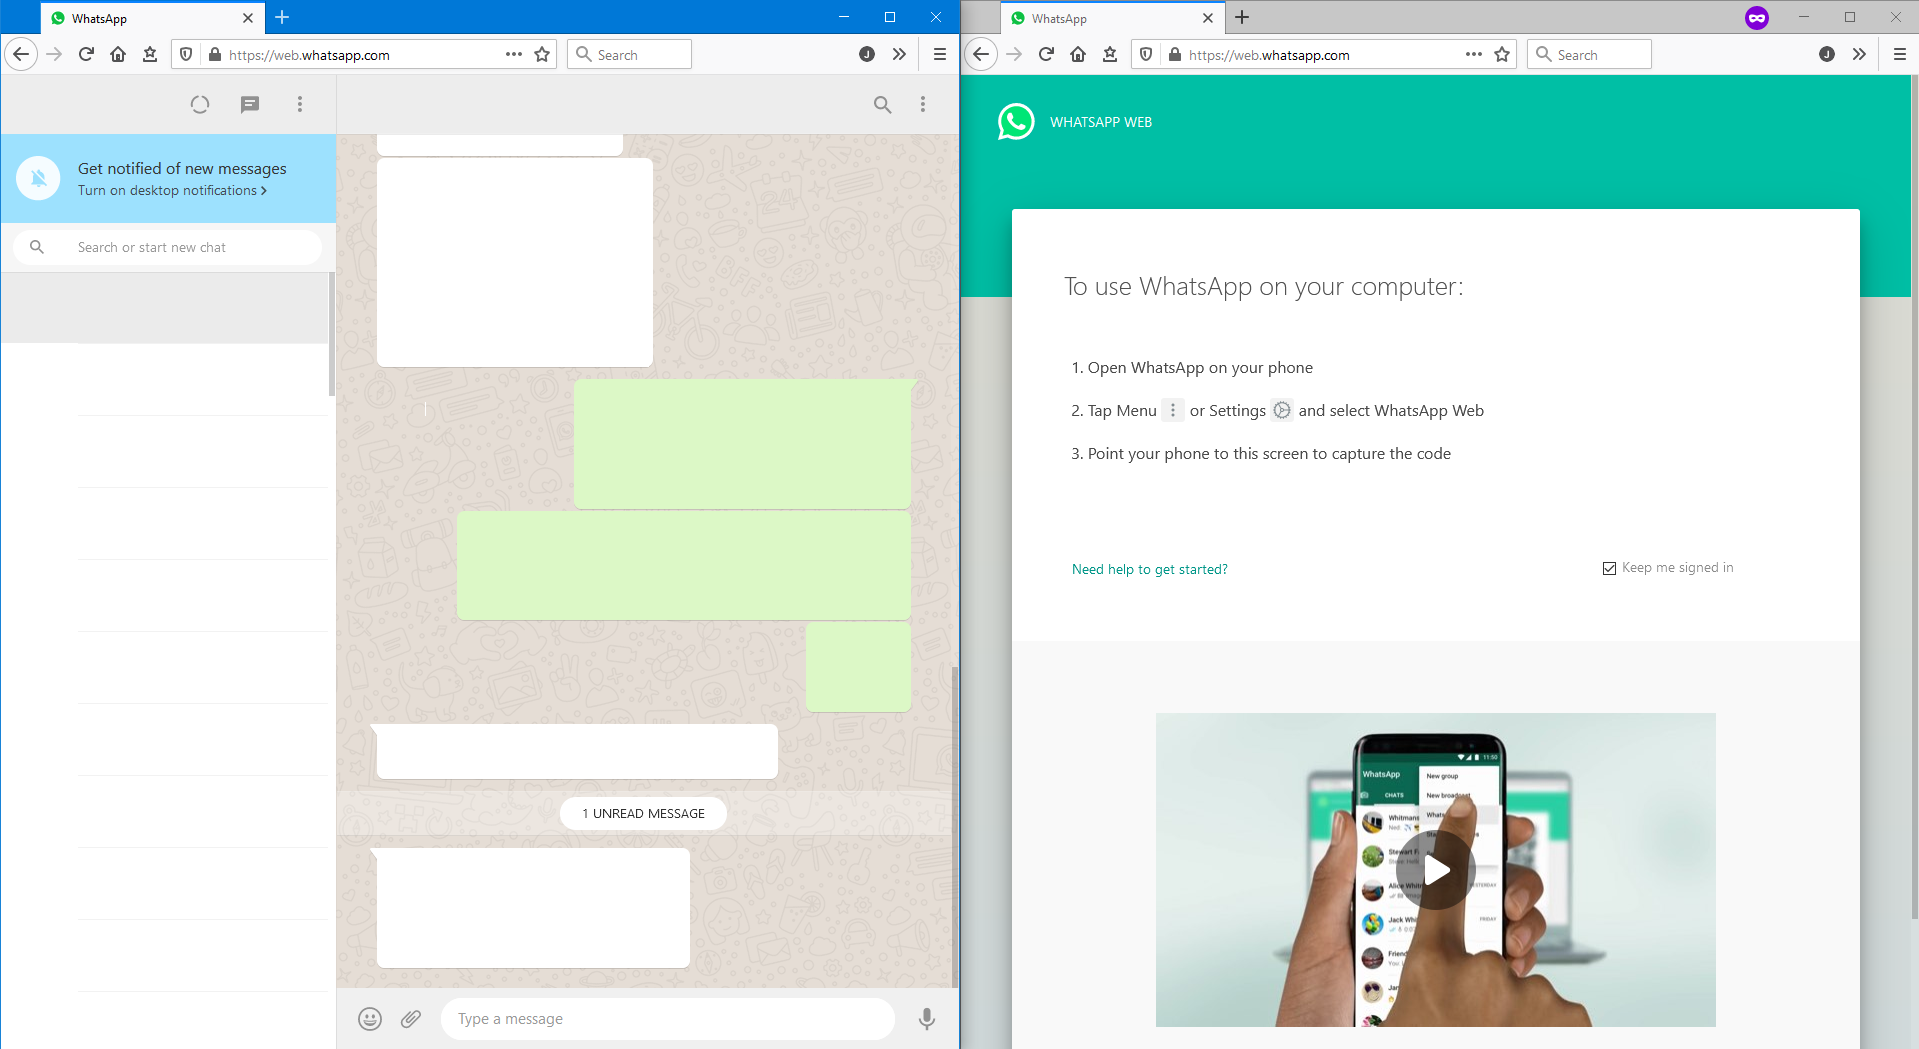This screenshot has height=1049, width=1919.
Task: Enable desktop notifications from the banner
Action: [x=171, y=190]
